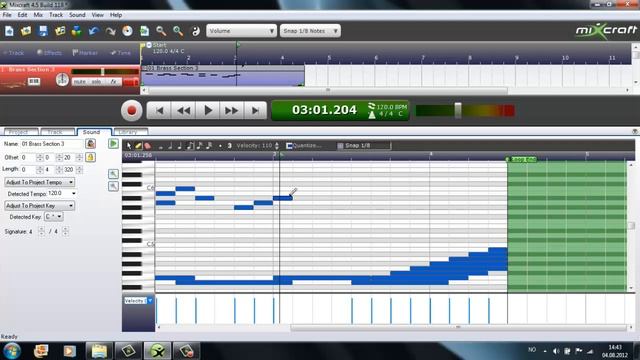Click the lower zoom magnifier beside piano keys
640x360 pixels.
point(113,186)
